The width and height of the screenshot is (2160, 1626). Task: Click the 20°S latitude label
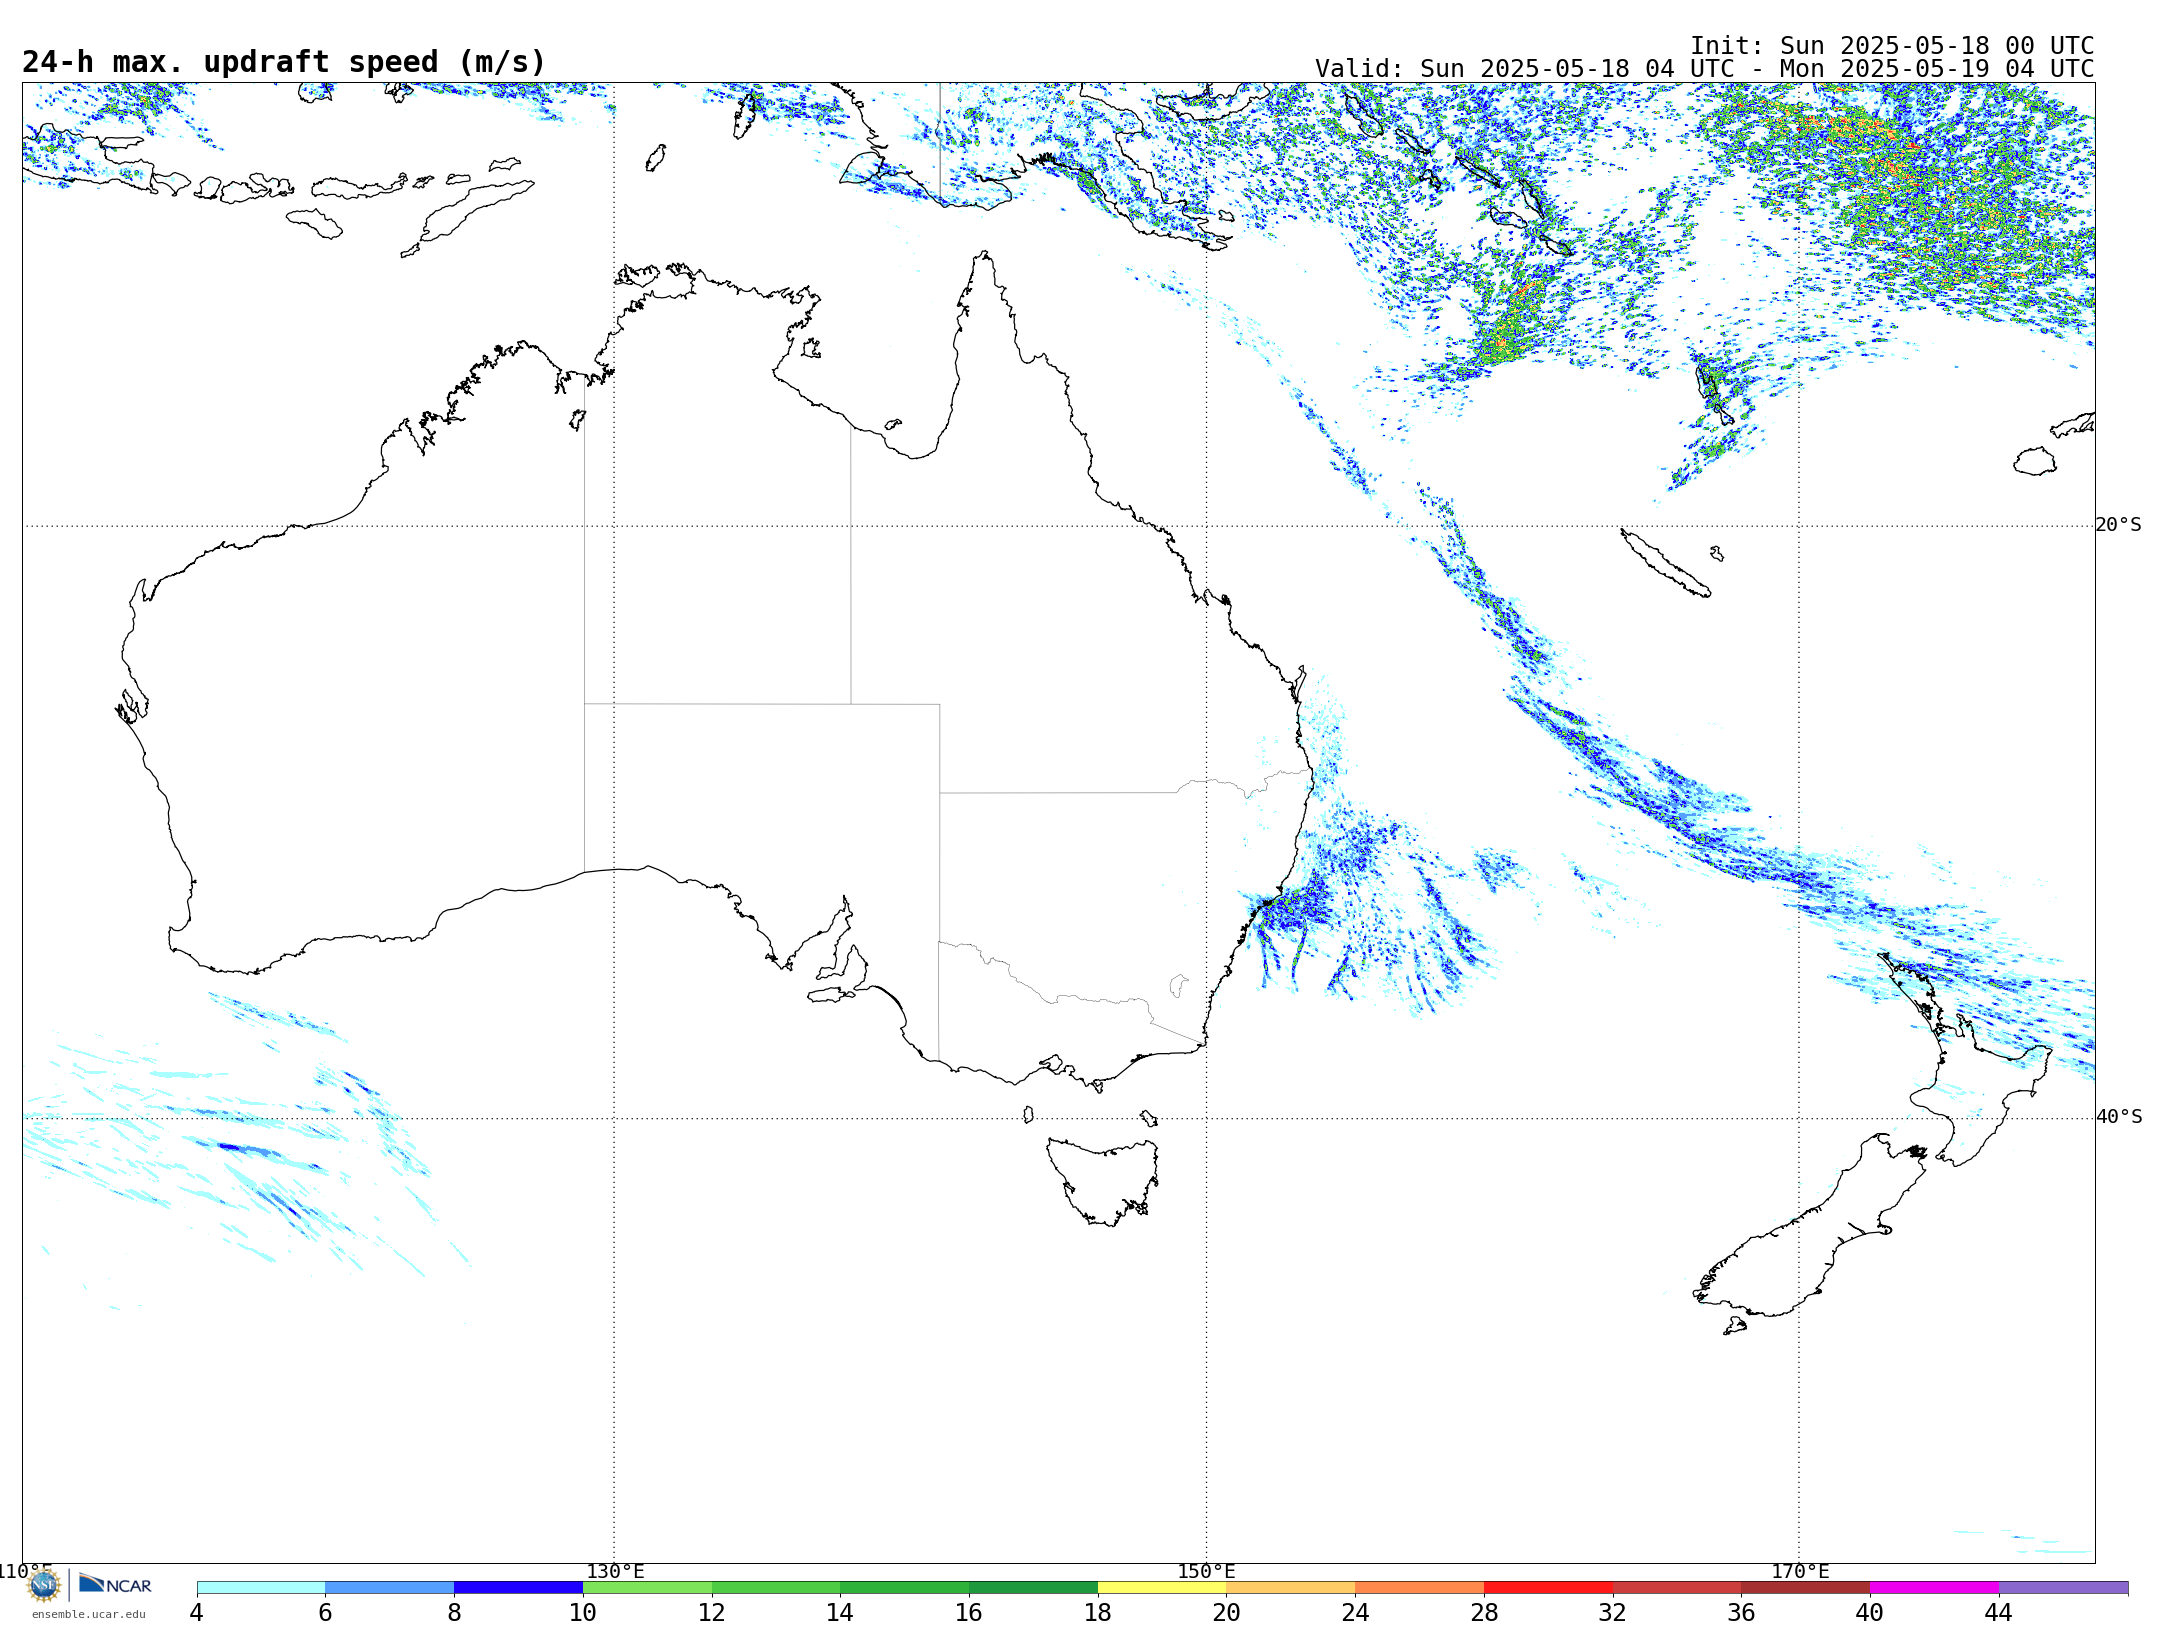2118,525
